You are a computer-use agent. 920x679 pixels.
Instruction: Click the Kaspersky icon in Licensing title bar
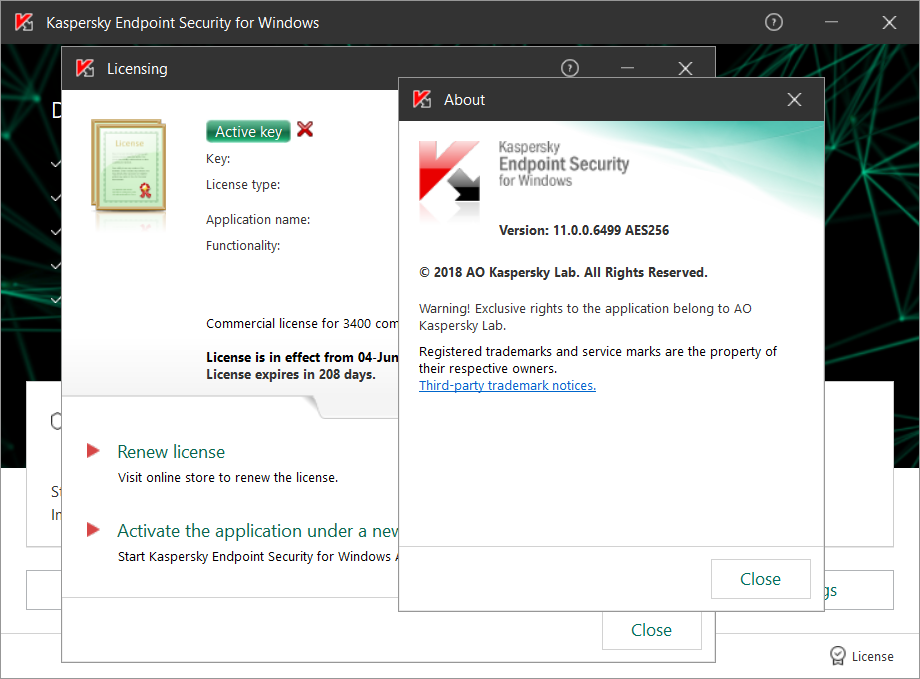(x=85, y=68)
